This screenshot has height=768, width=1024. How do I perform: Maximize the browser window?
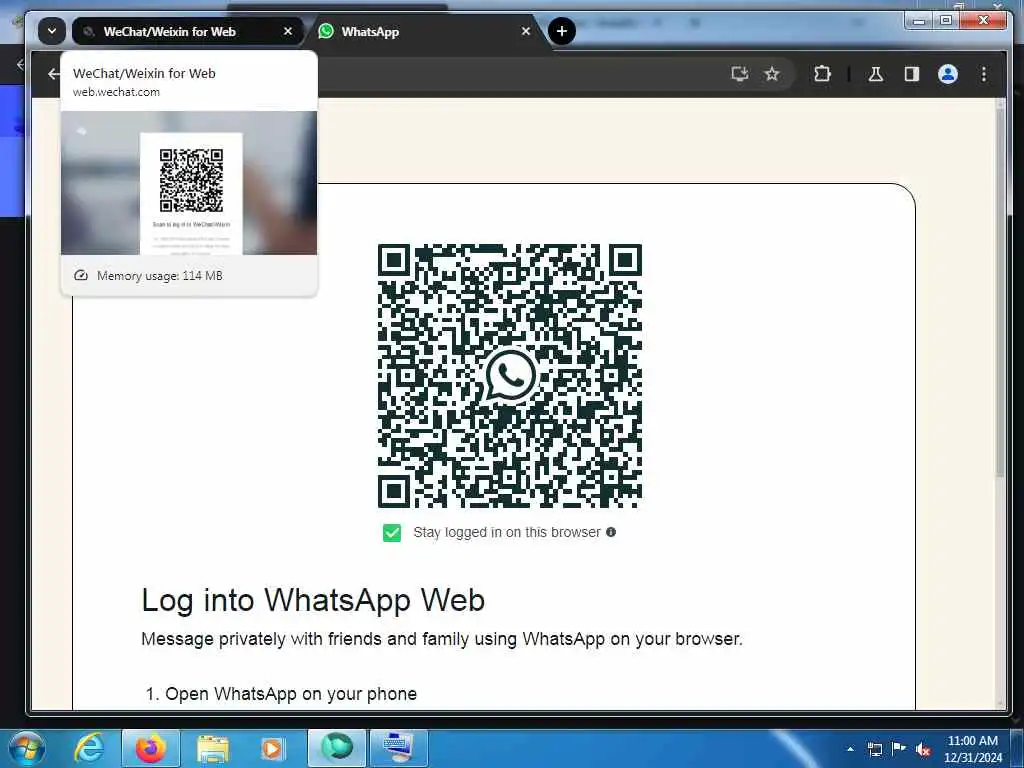pos(945,21)
